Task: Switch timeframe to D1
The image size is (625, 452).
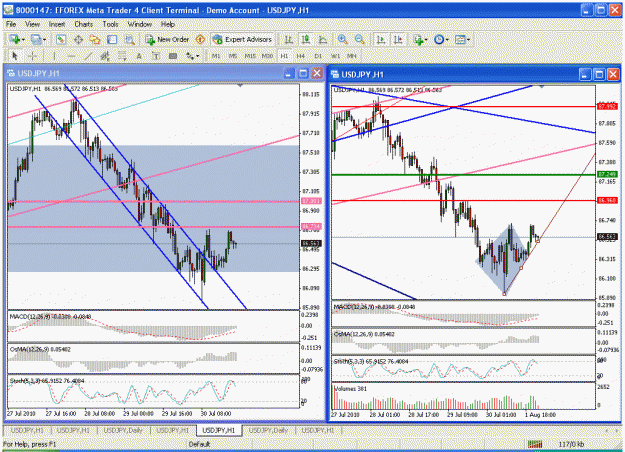Action: pos(318,56)
